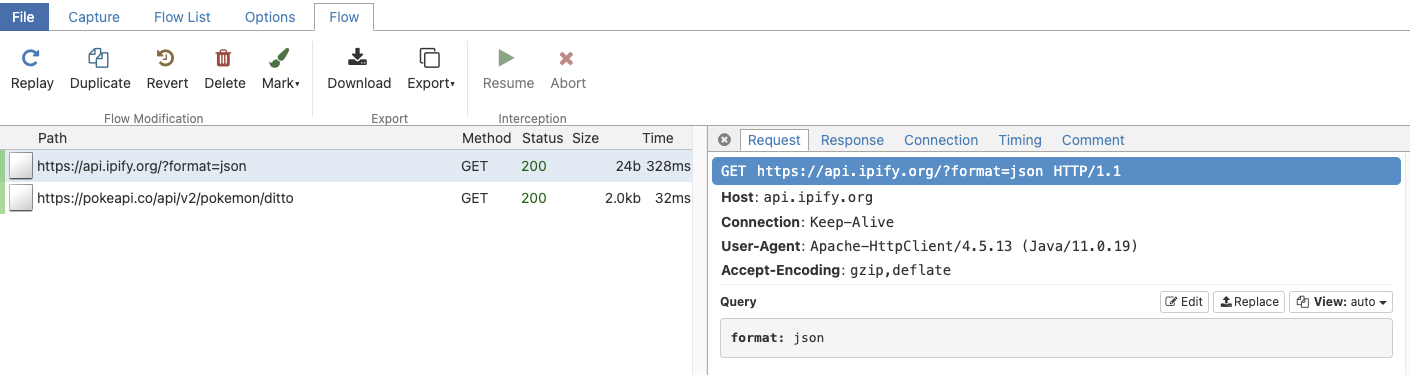Image resolution: width=1410 pixels, height=375 pixels.
Task: Abort the intercepted flow
Action: (568, 69)
